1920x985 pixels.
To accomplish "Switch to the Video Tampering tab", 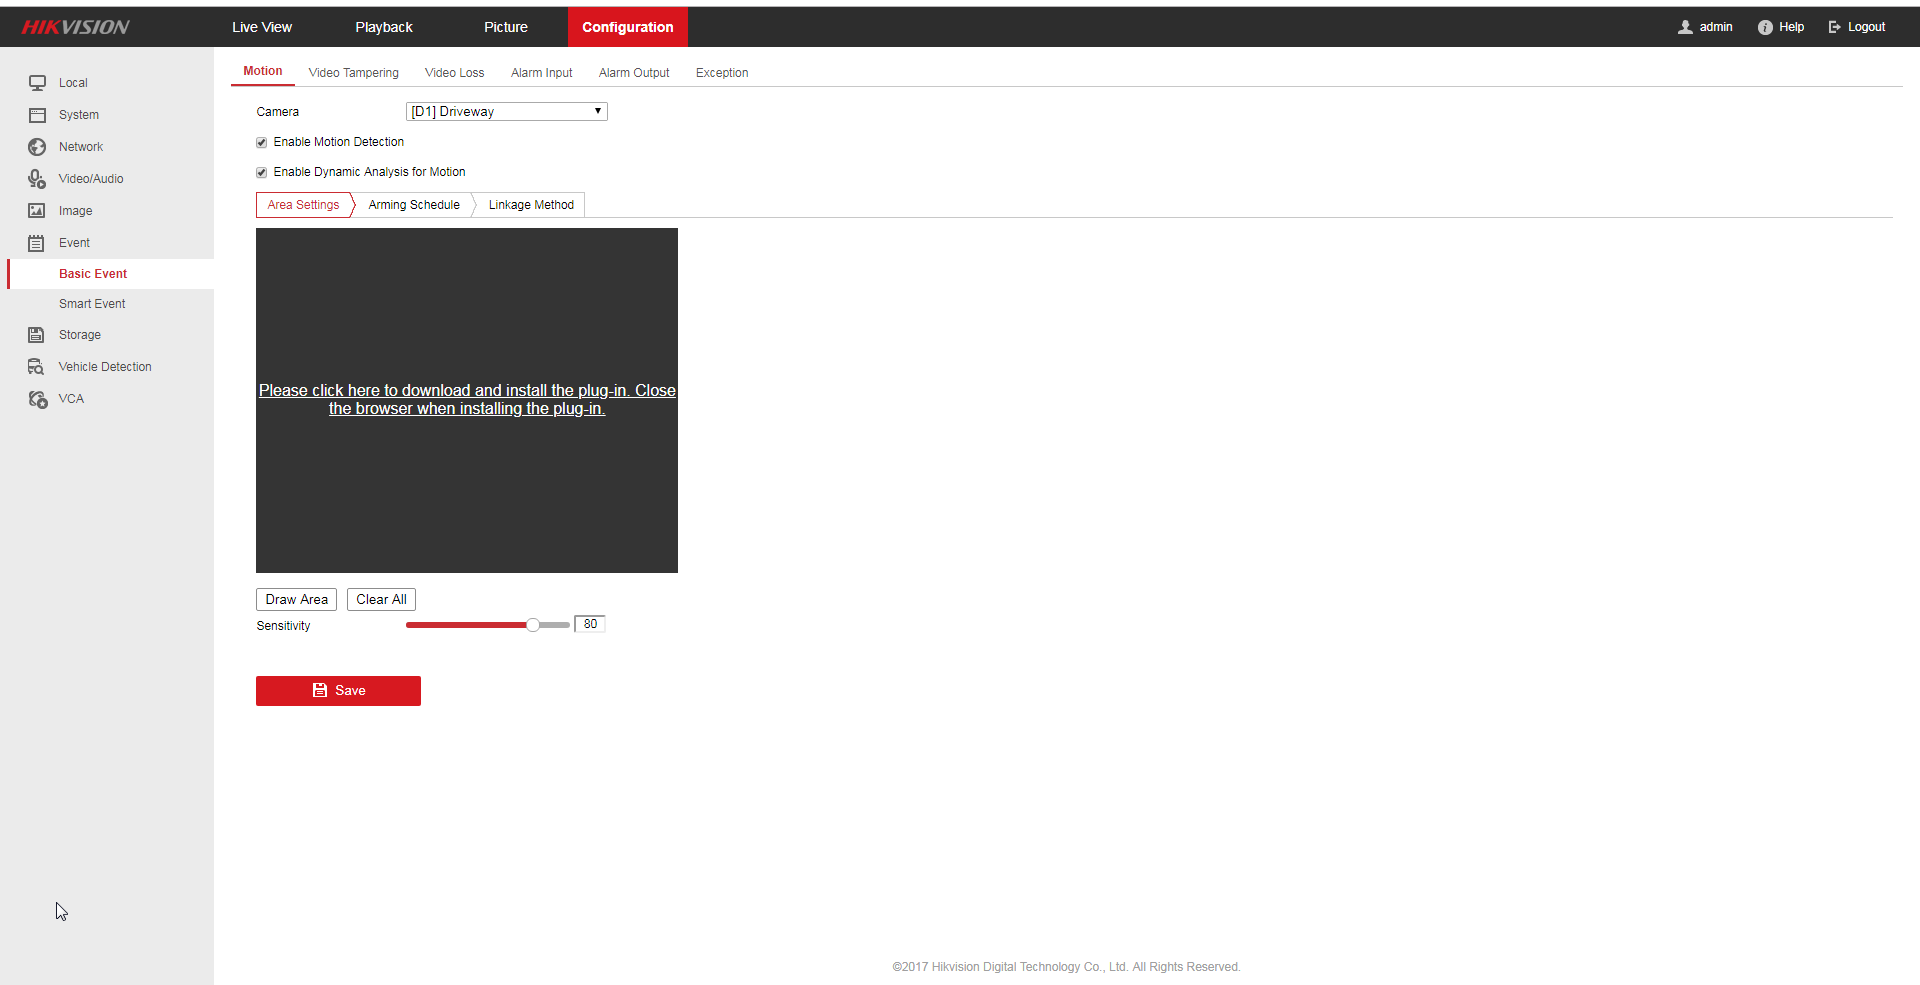I will coord(353,73).
